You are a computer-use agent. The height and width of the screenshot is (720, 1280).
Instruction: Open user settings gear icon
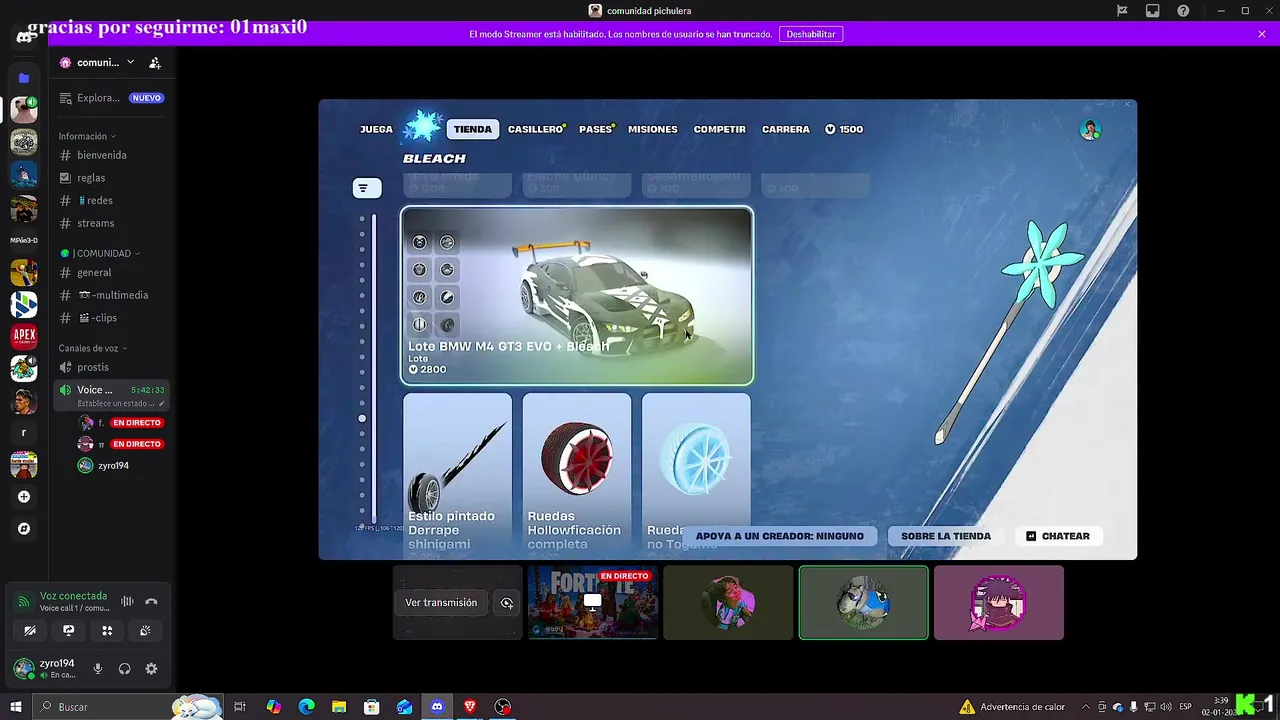tap(151, 669)
